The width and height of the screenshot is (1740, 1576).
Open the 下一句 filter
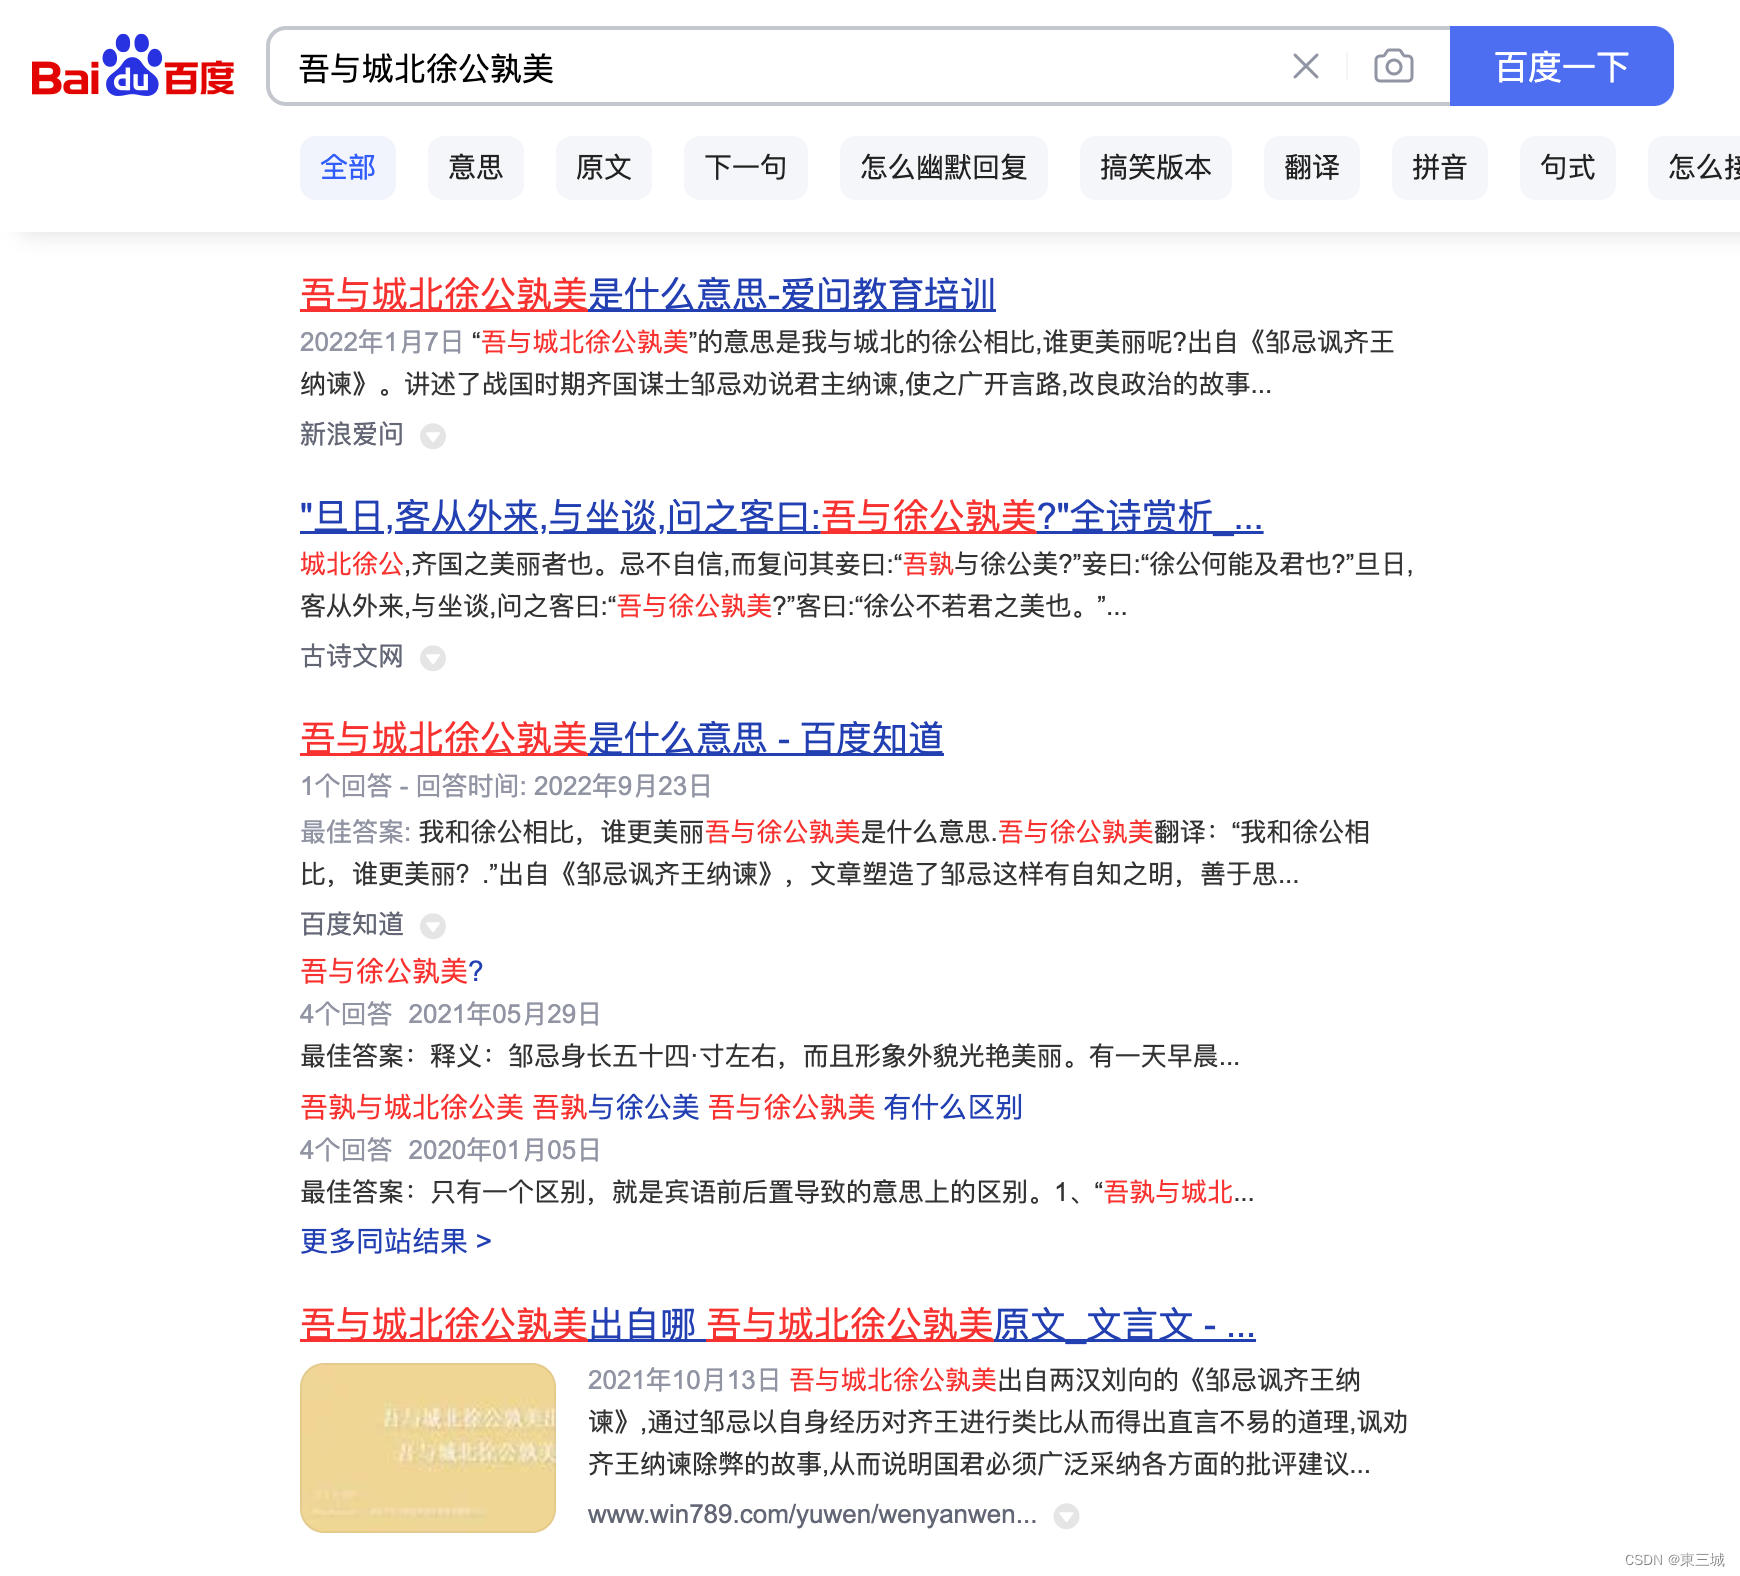coord(746,168)
